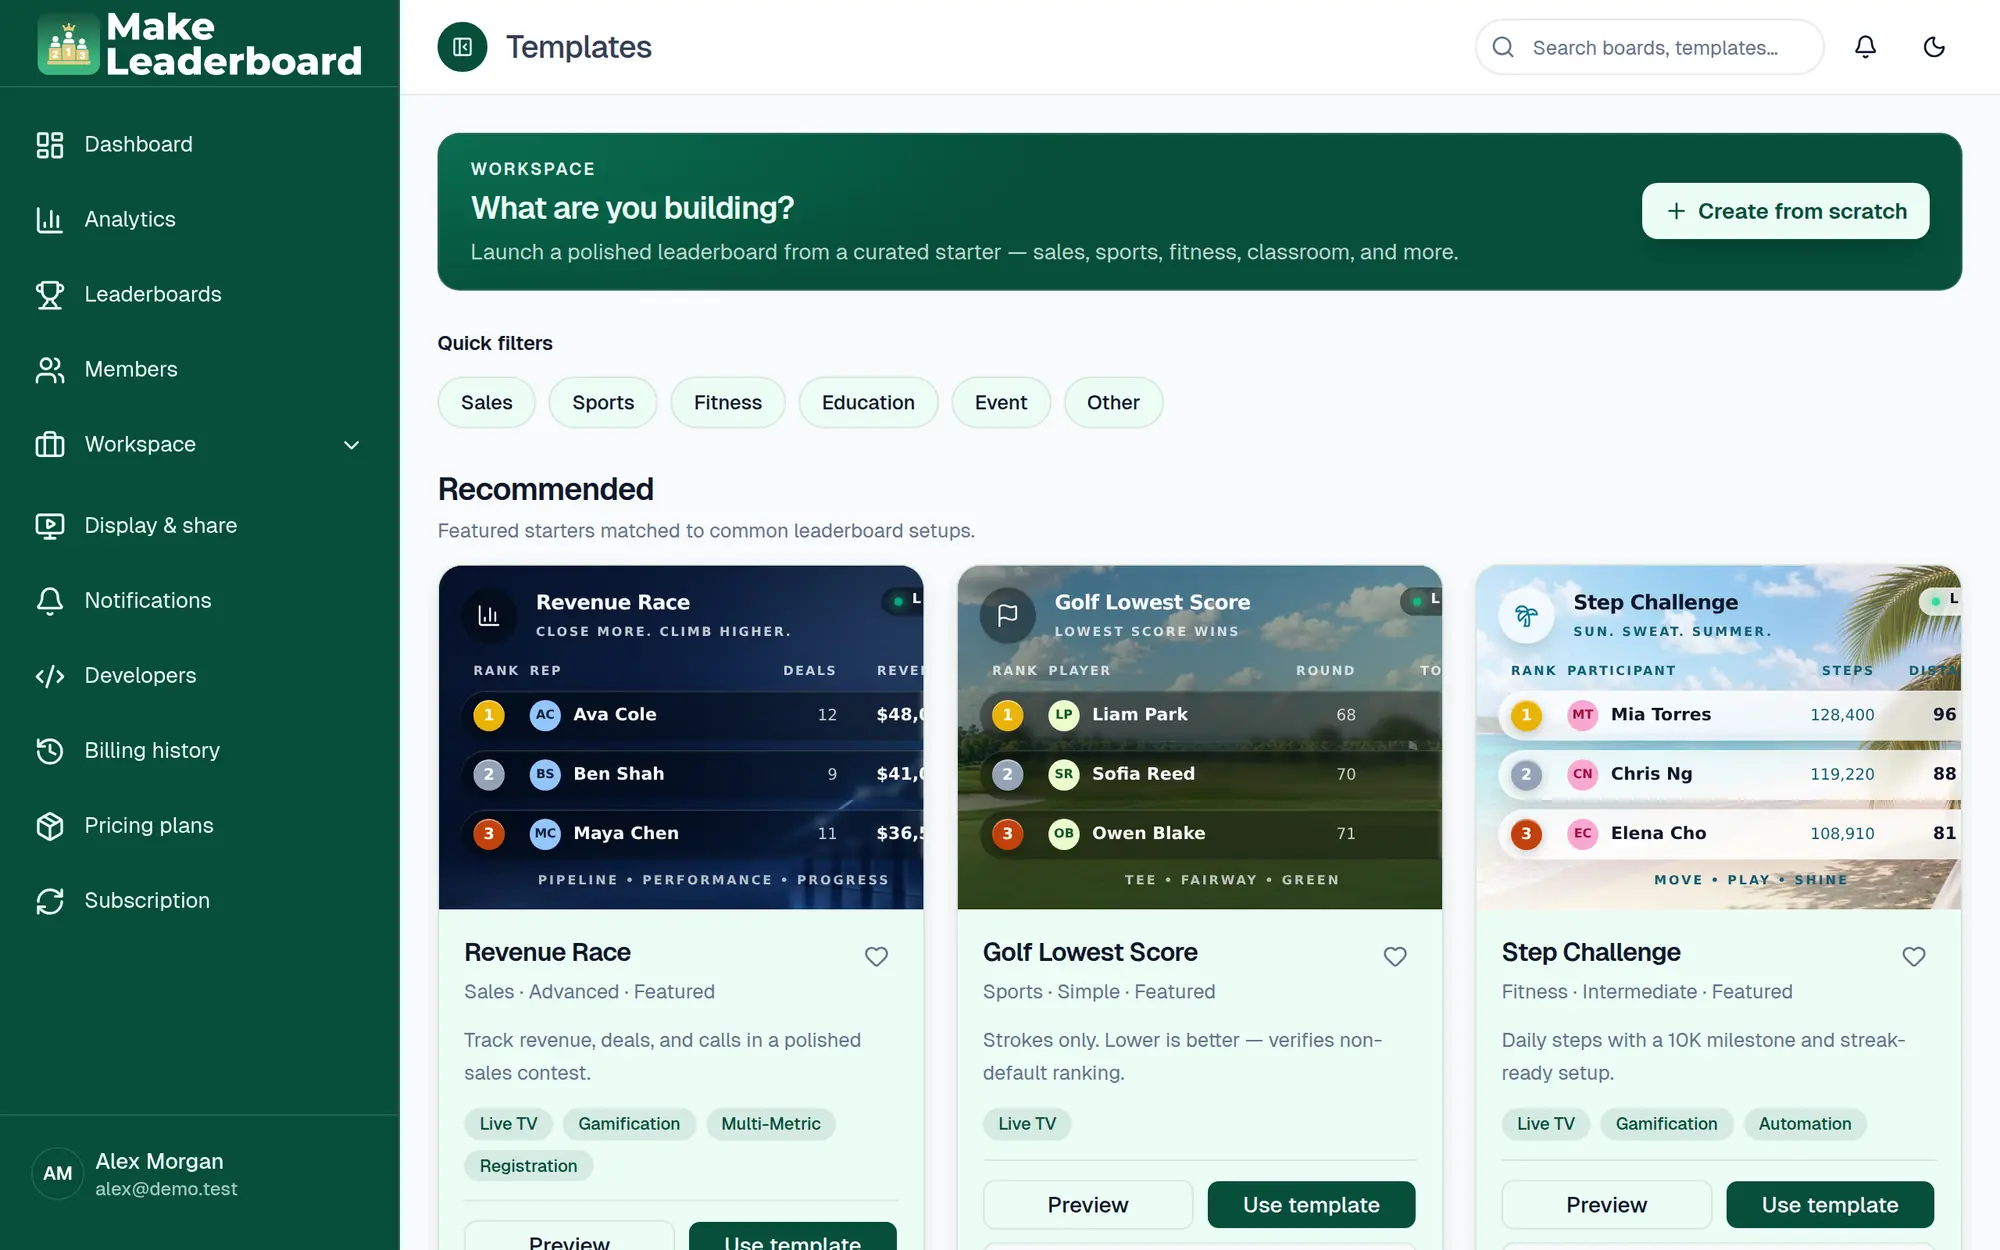This screenshot has height=1250, width=2000.
Task: Click the Dashboard grid icon
Action: point(50,145)
